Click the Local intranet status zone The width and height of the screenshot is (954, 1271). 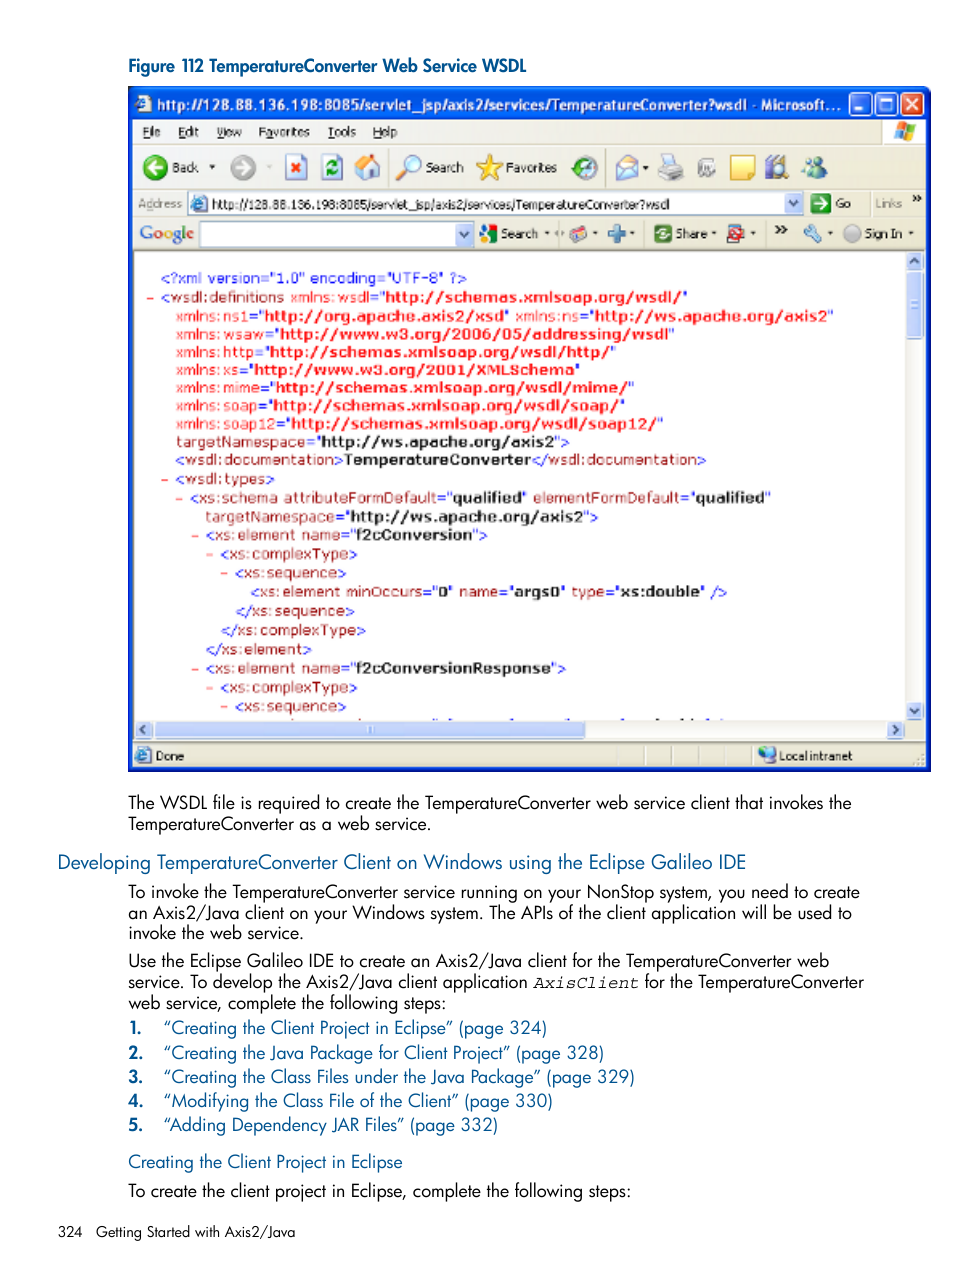806,755
